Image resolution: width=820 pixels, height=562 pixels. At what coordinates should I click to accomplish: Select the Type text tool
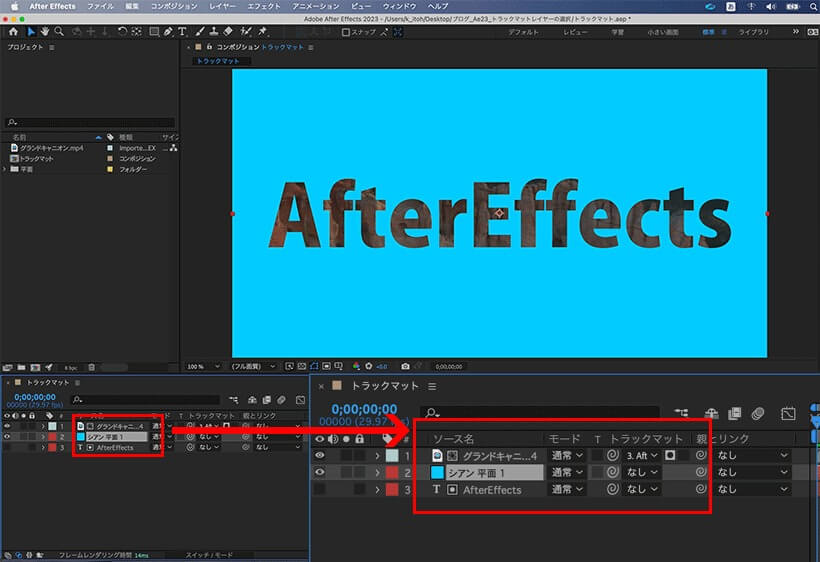pyautogui.click(x=182, y=32)
